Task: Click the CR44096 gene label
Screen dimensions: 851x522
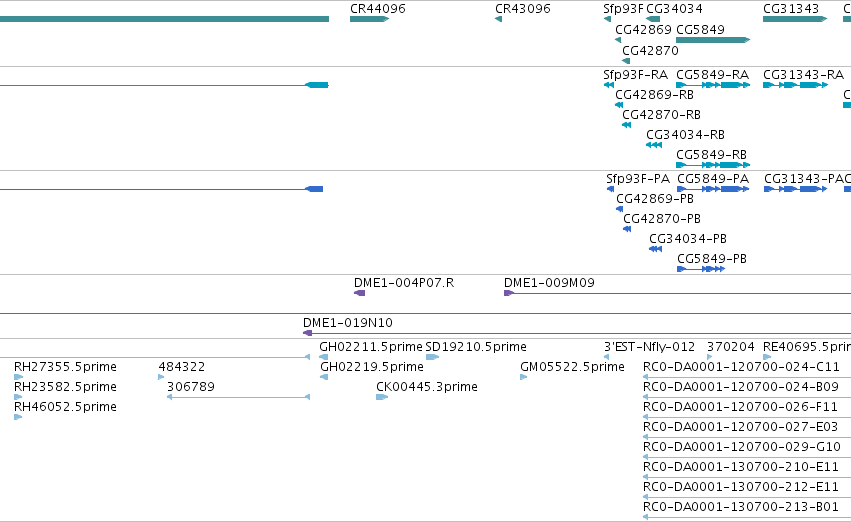Action: click(378, 9)
